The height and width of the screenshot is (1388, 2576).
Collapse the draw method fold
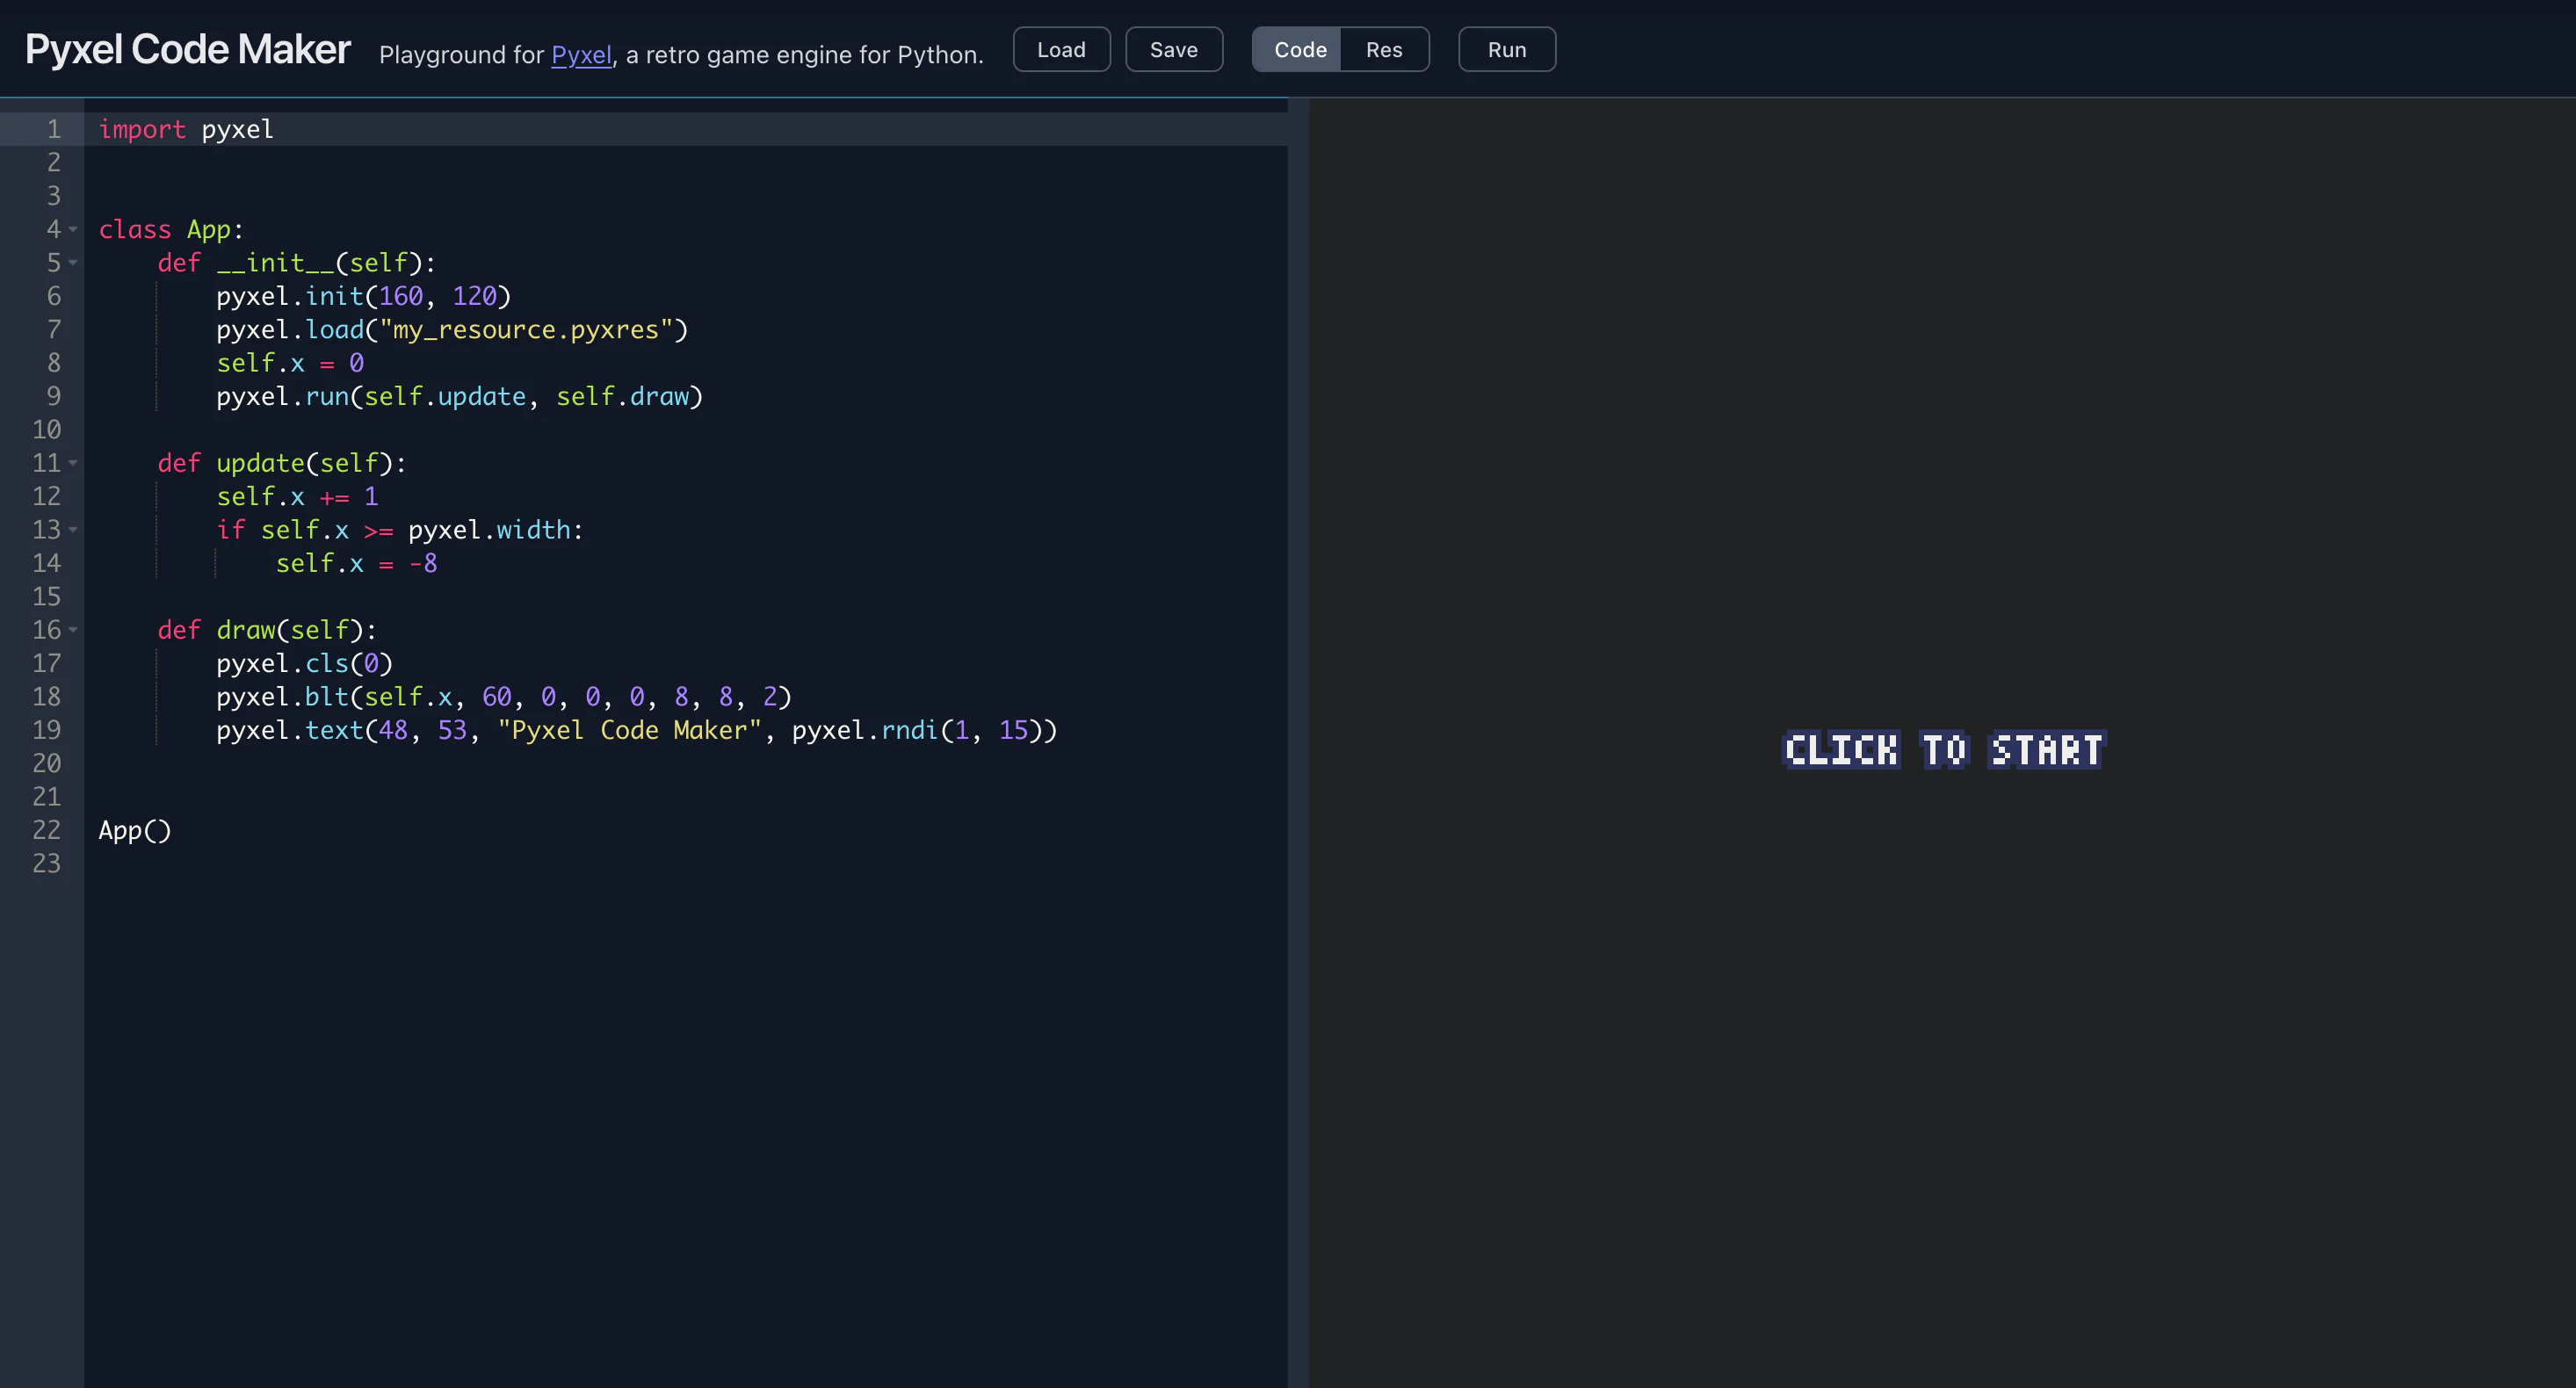coord(71,630)
